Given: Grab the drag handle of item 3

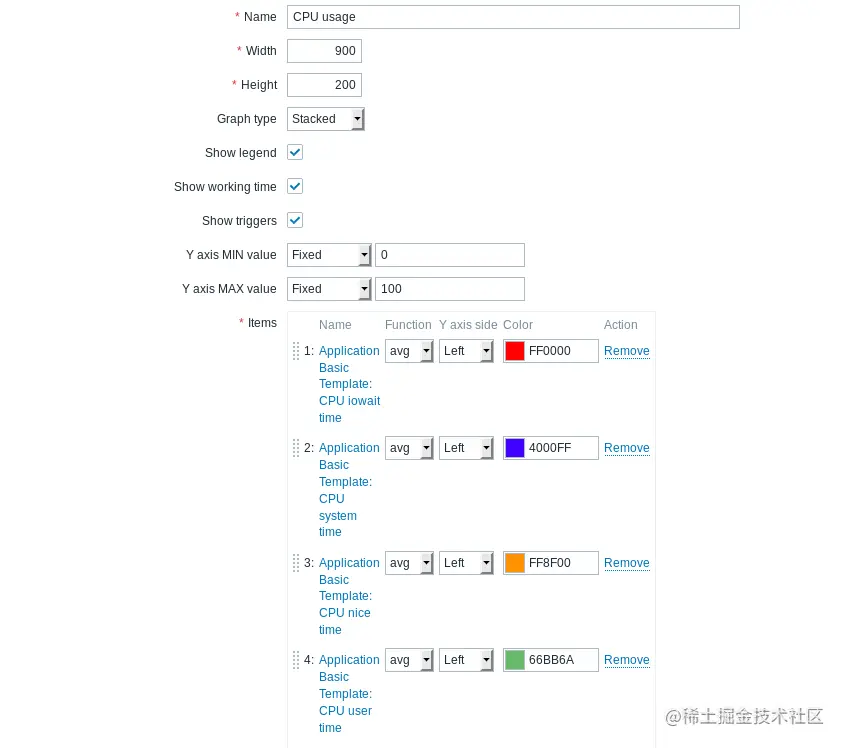Looking at the screenshot, I should point(296,563).
